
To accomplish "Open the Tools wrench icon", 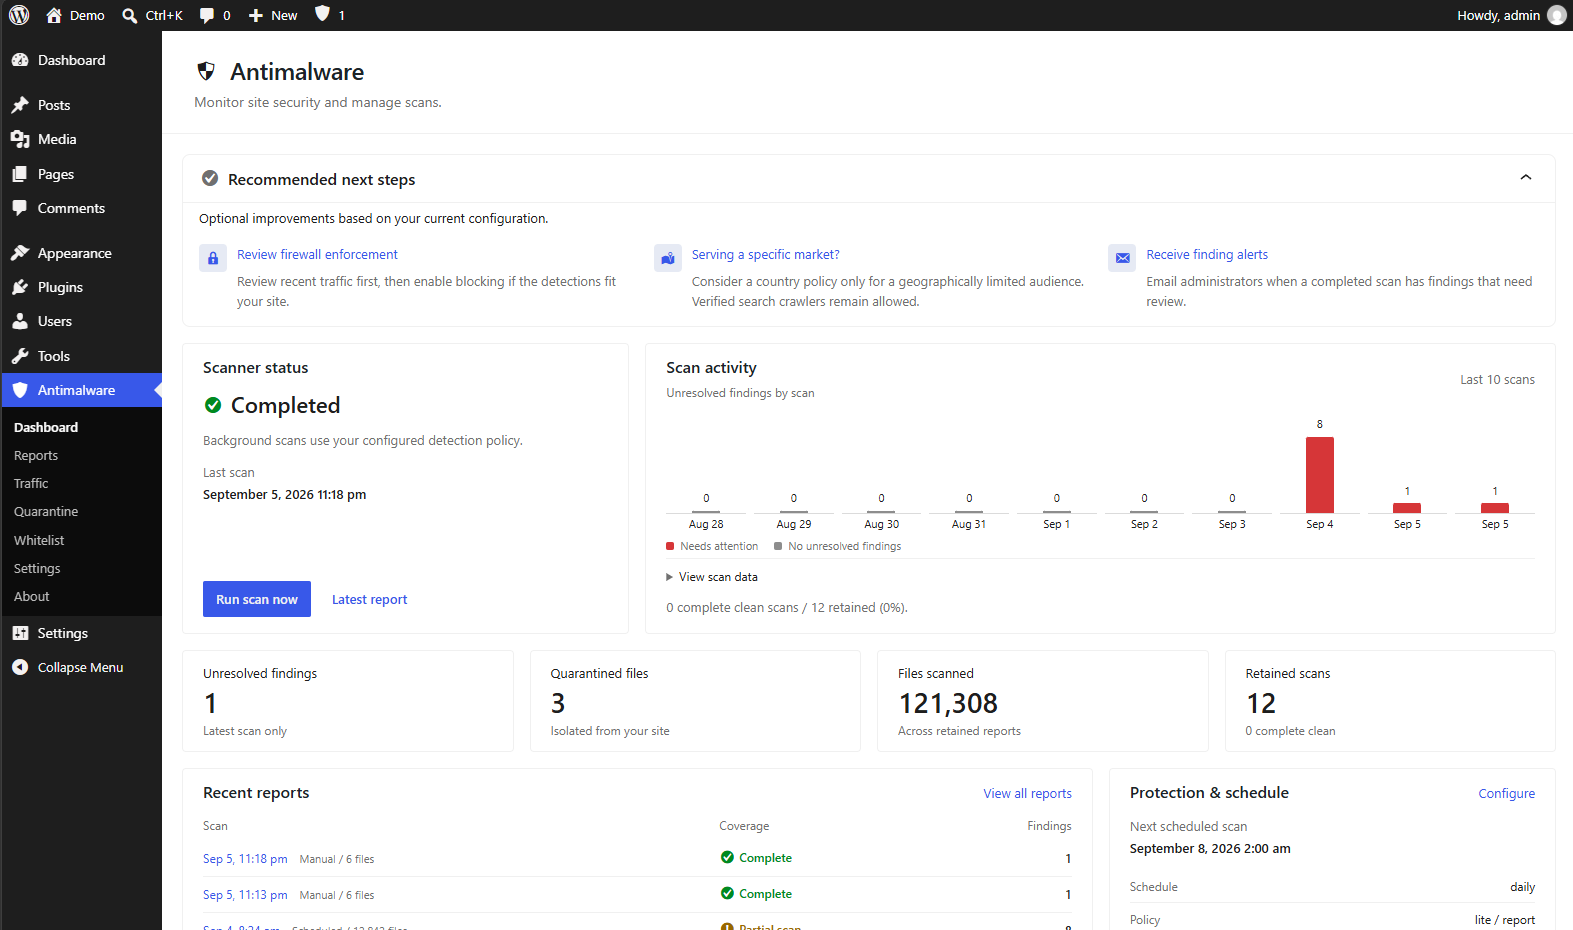I will tap(20, 356).
